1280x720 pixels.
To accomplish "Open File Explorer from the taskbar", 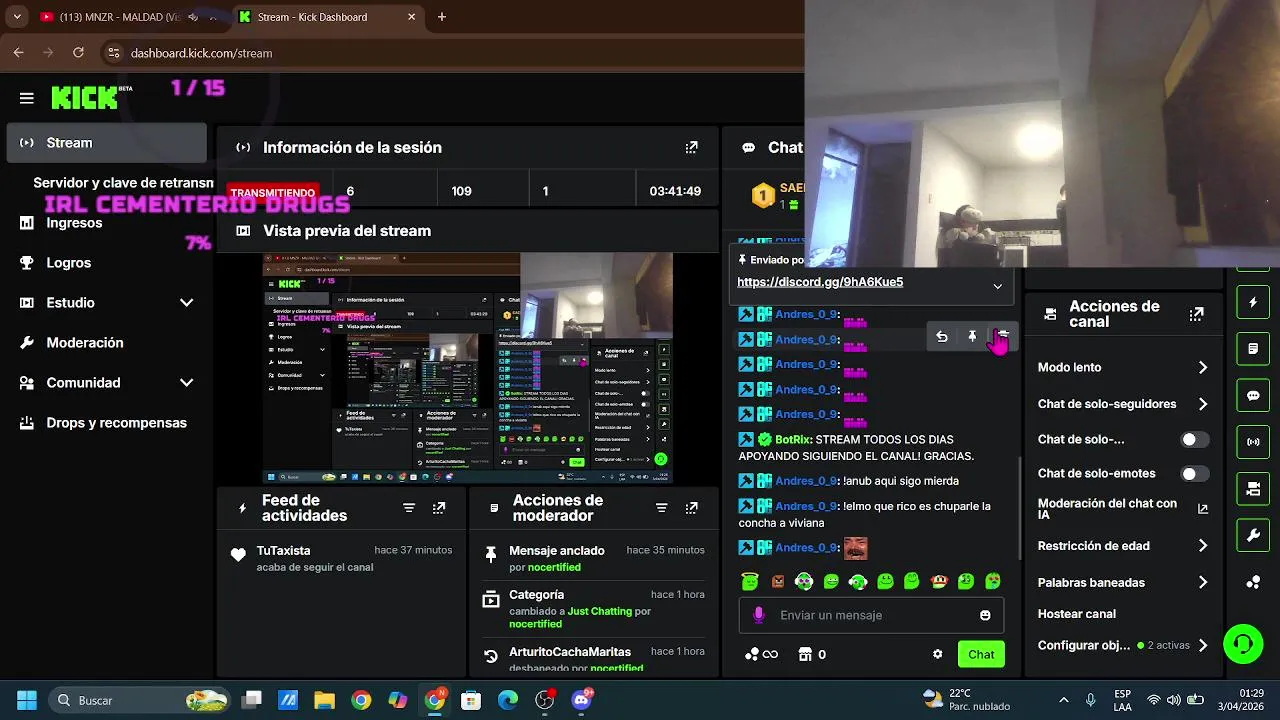I will click(x=324, y=700).
